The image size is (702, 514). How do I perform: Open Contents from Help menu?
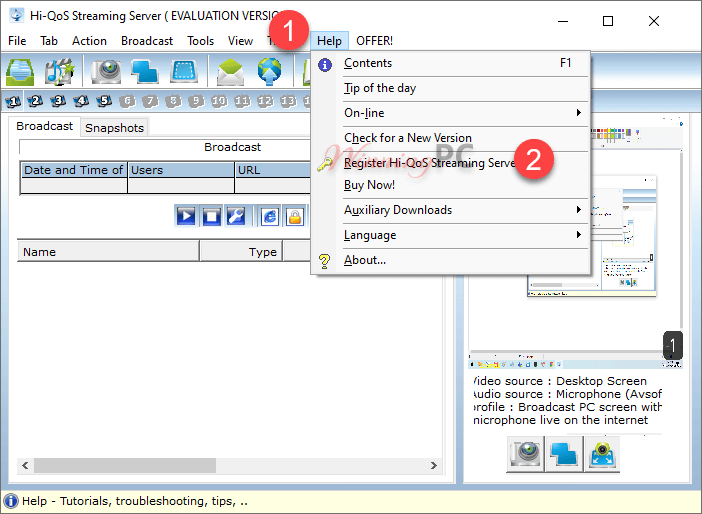451,63
